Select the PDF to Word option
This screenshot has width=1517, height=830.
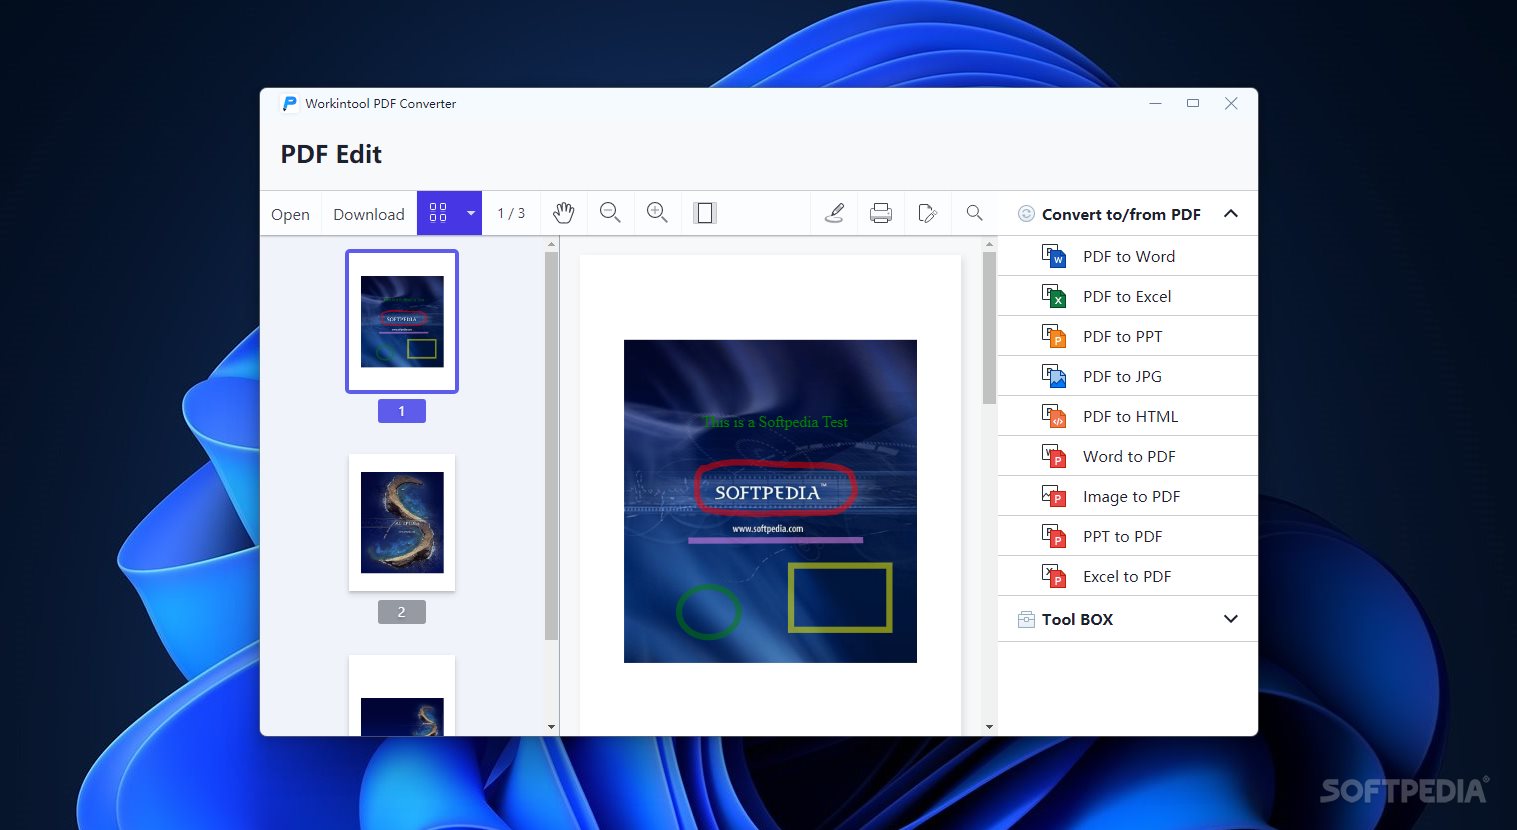(x=1128, y=256)
